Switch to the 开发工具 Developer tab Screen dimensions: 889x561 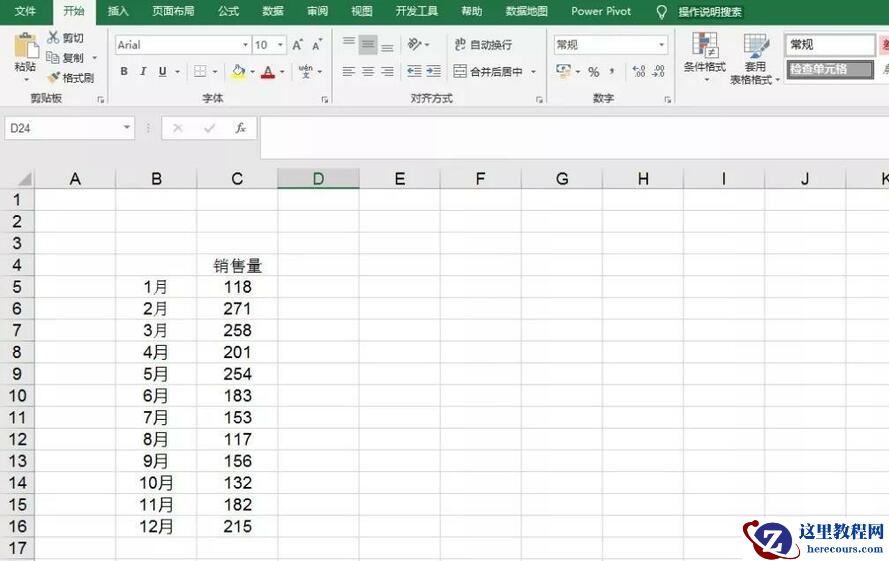(x=417, y=11)
